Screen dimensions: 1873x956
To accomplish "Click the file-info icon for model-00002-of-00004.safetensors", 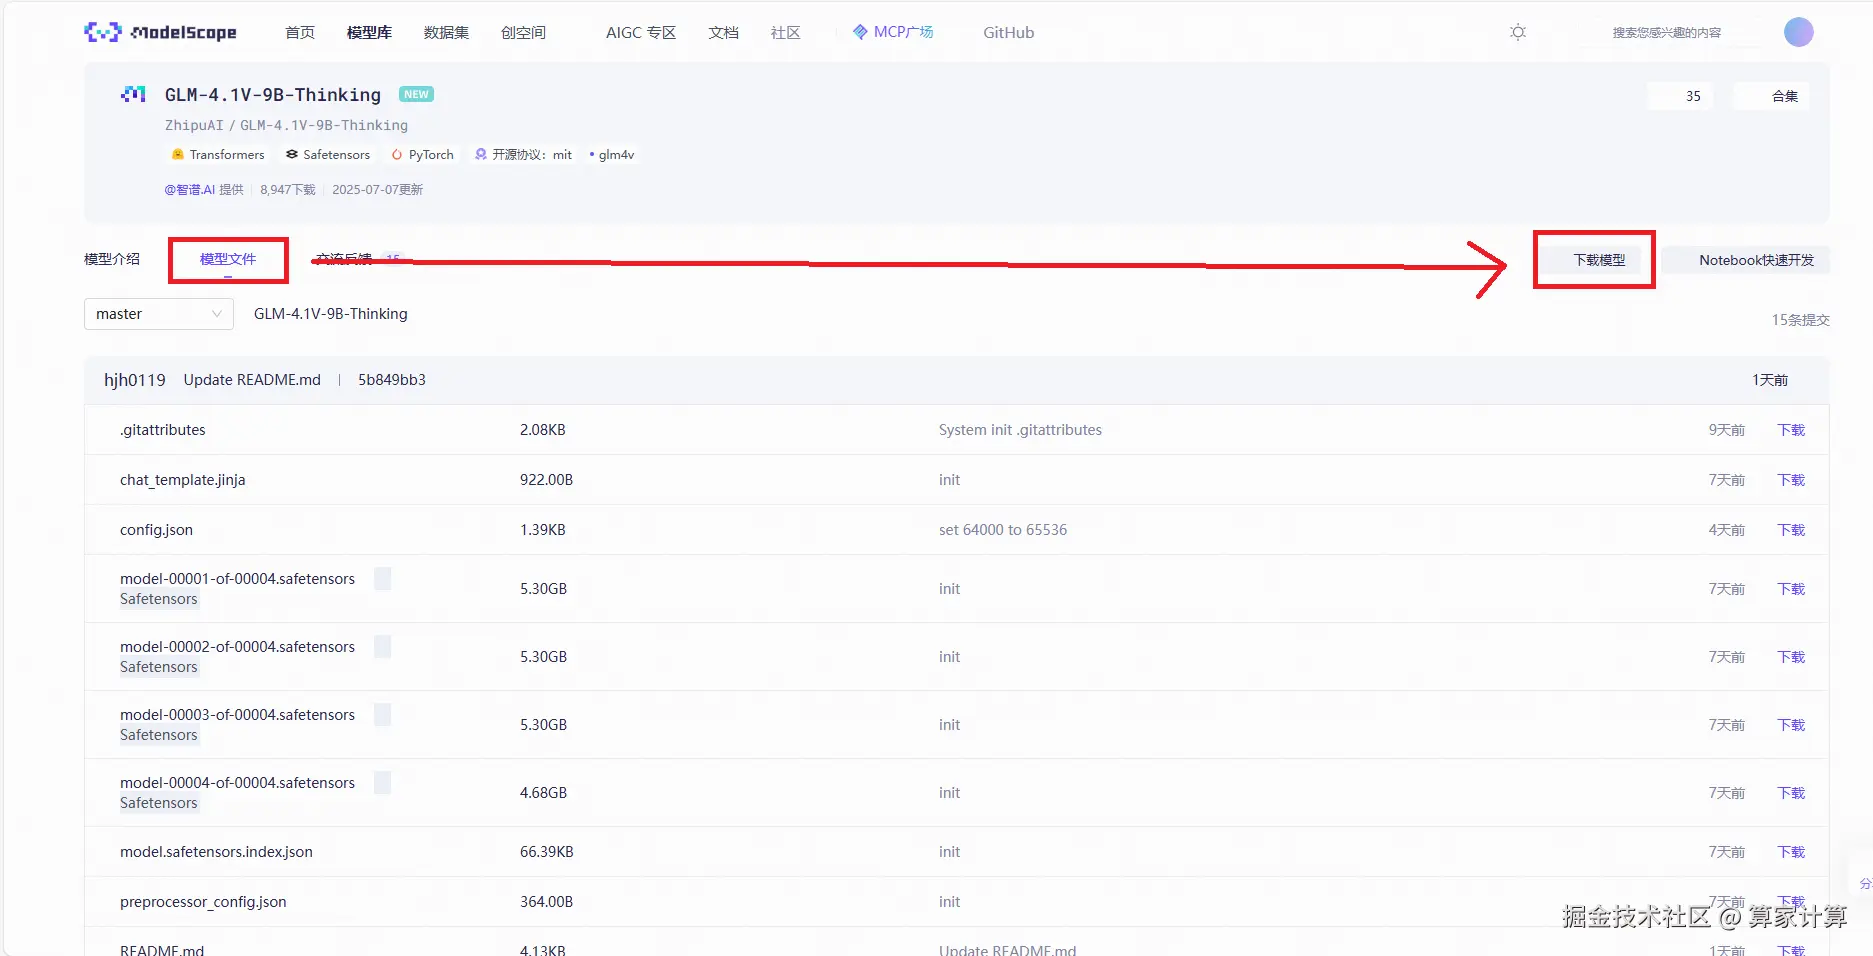I will point(382,646).
